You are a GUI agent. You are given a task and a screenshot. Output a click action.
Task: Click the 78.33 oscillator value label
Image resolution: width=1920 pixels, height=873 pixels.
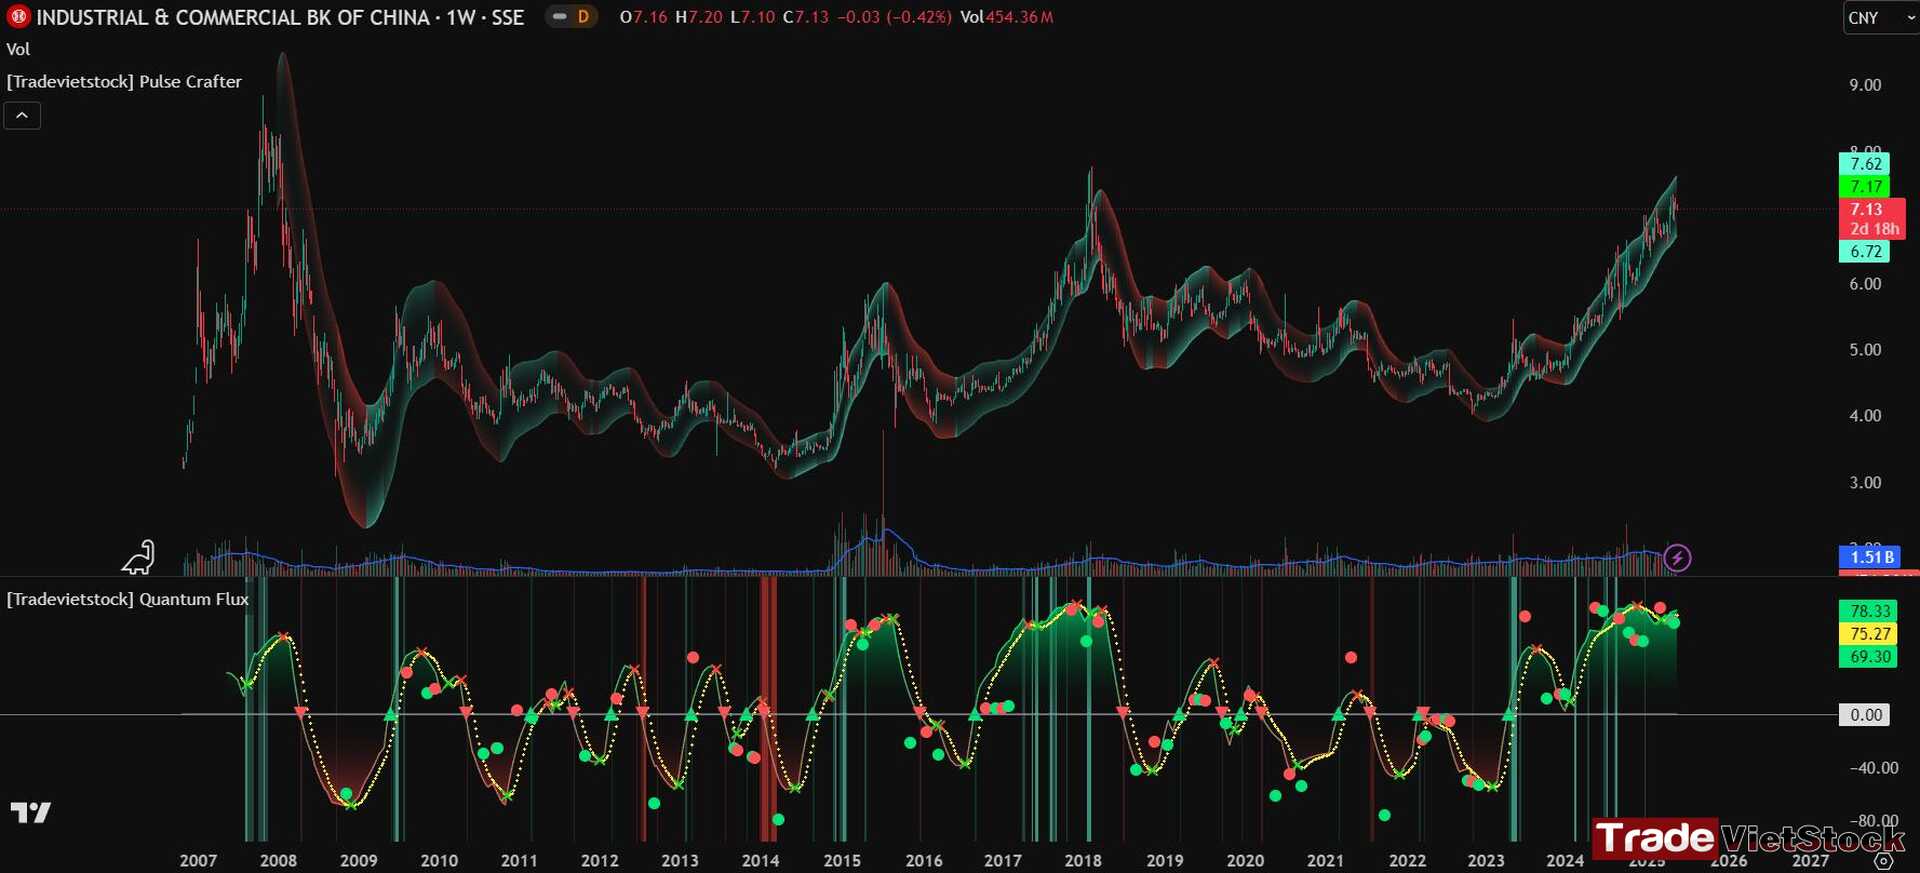coord(1869,611)
